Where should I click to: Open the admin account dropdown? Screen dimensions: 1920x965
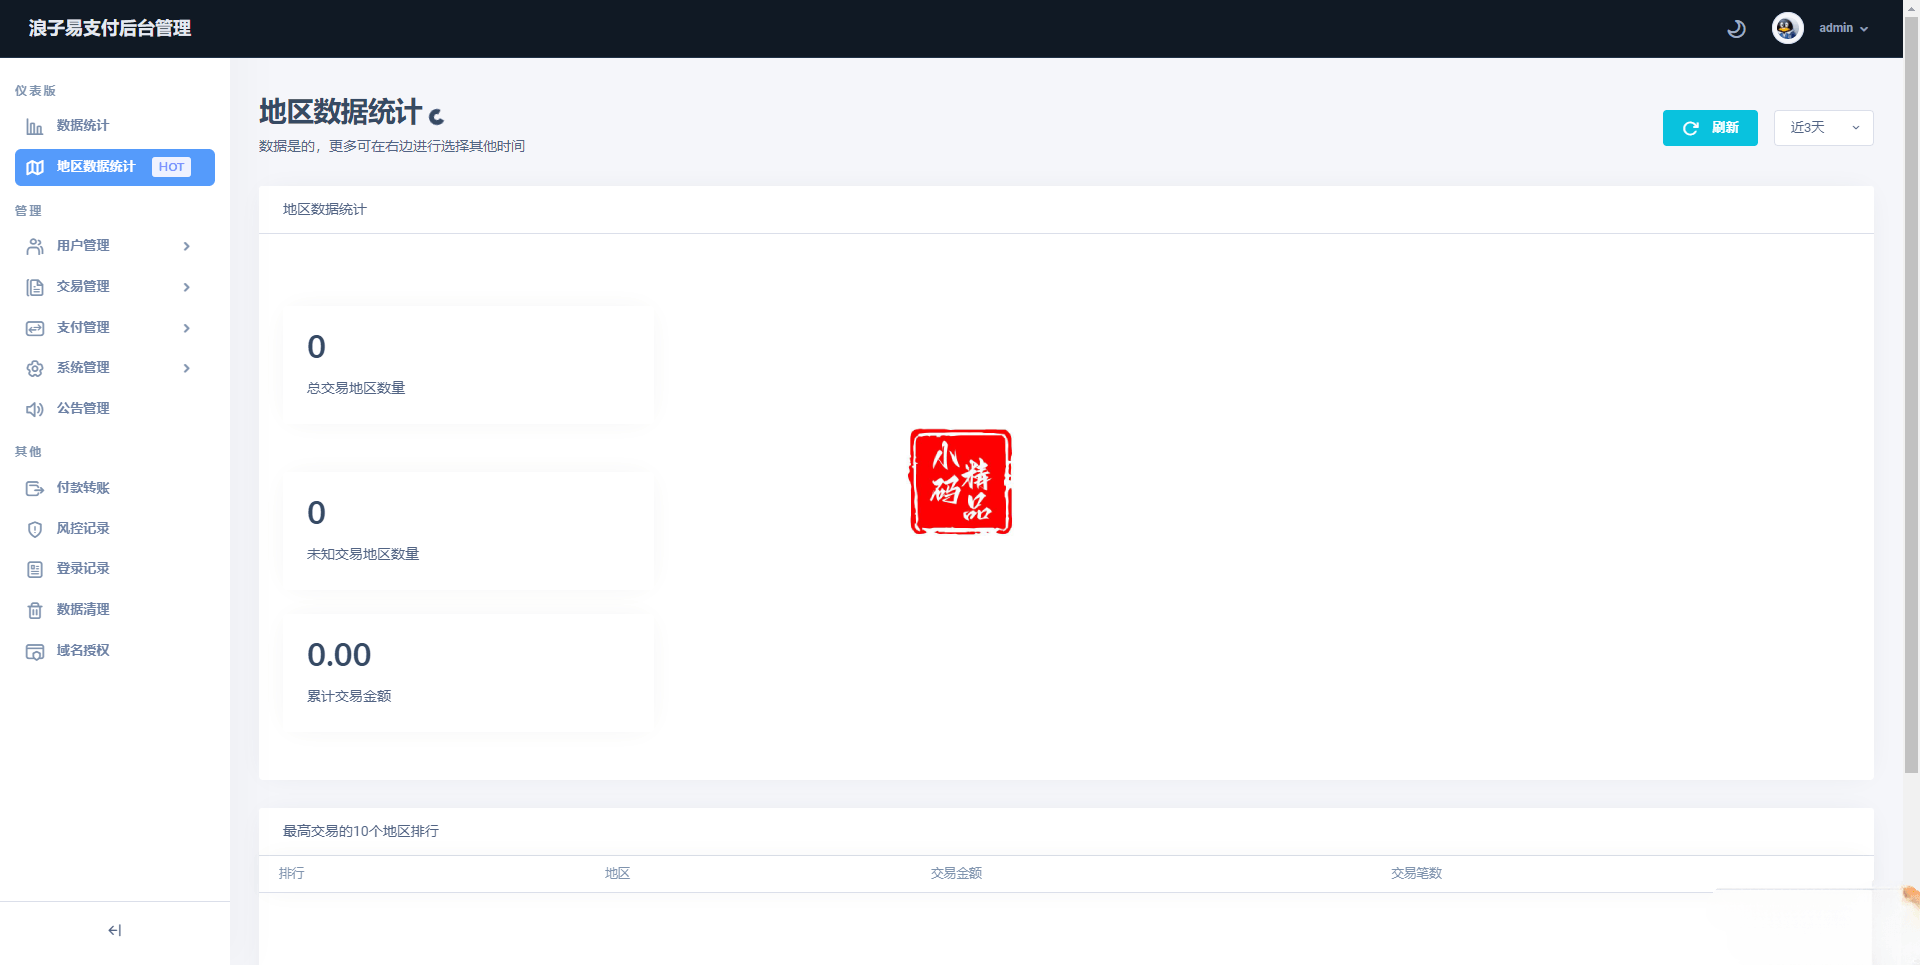click(x=1843, y=28)
